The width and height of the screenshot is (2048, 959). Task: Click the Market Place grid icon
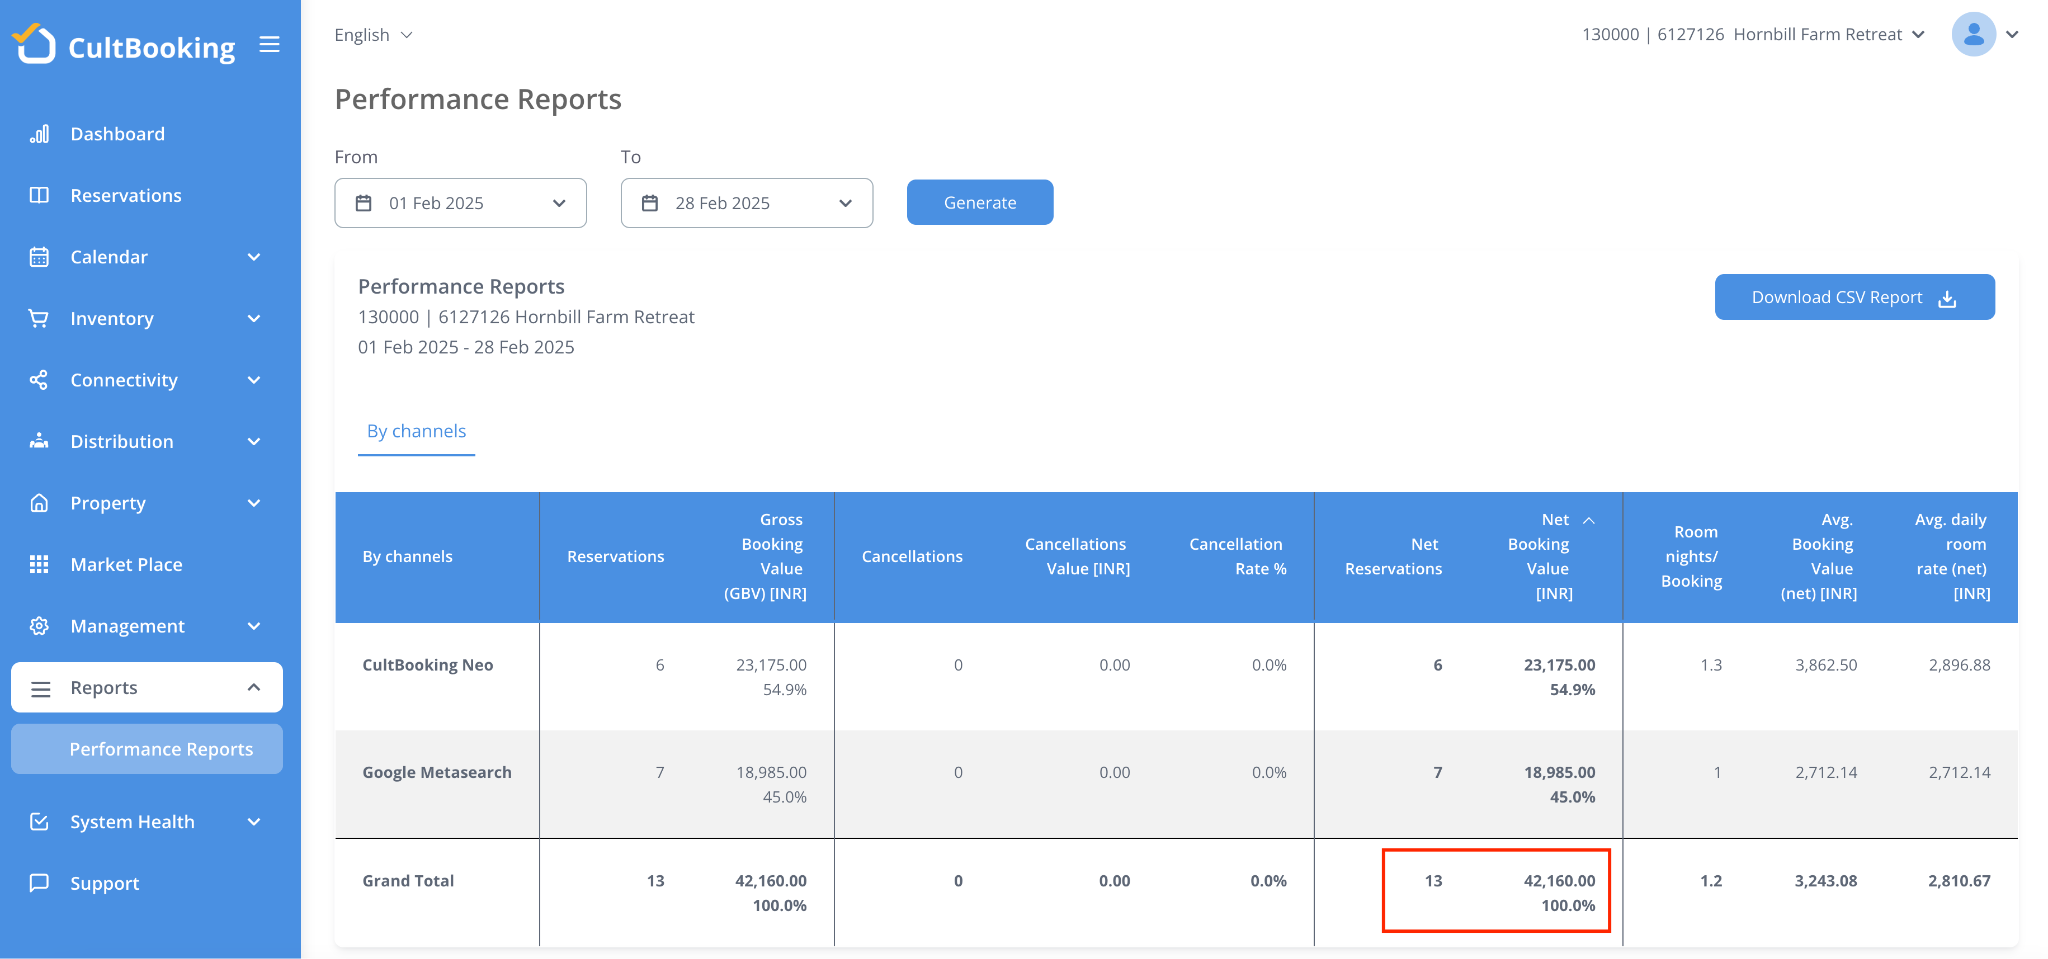39,564
